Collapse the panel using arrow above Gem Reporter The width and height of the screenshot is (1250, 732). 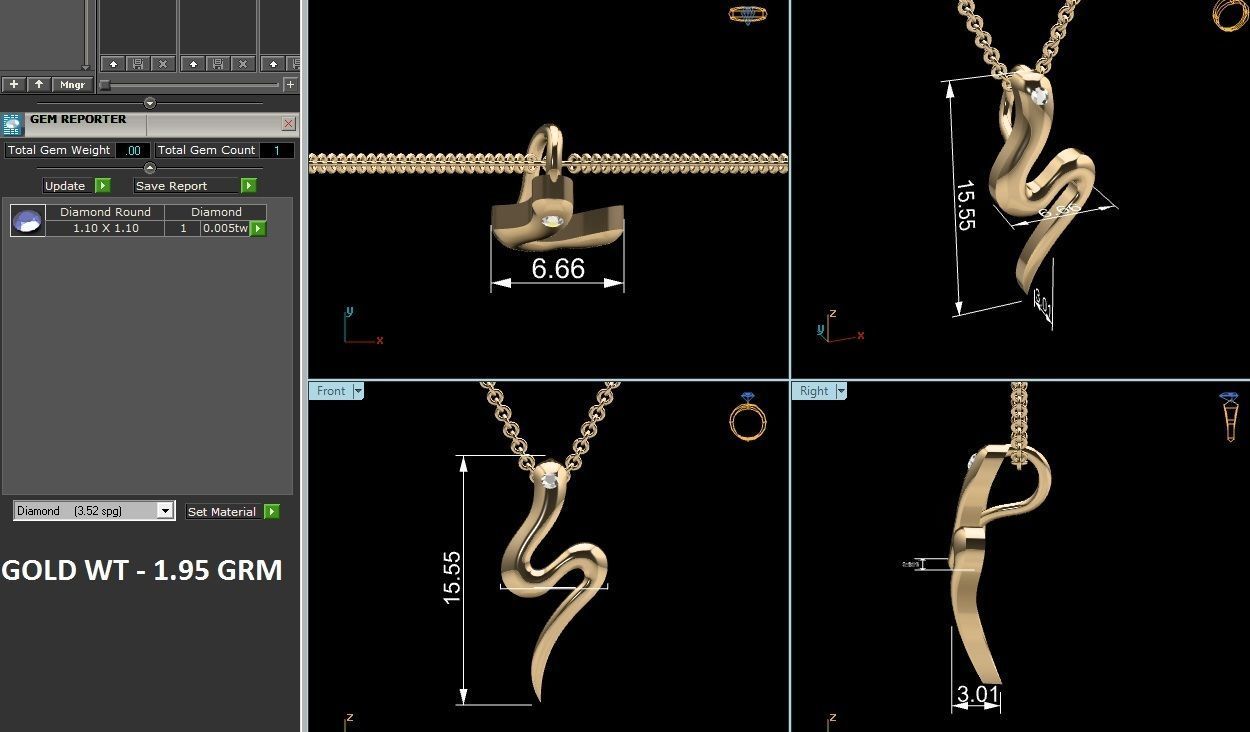click(x=150, y=103)
